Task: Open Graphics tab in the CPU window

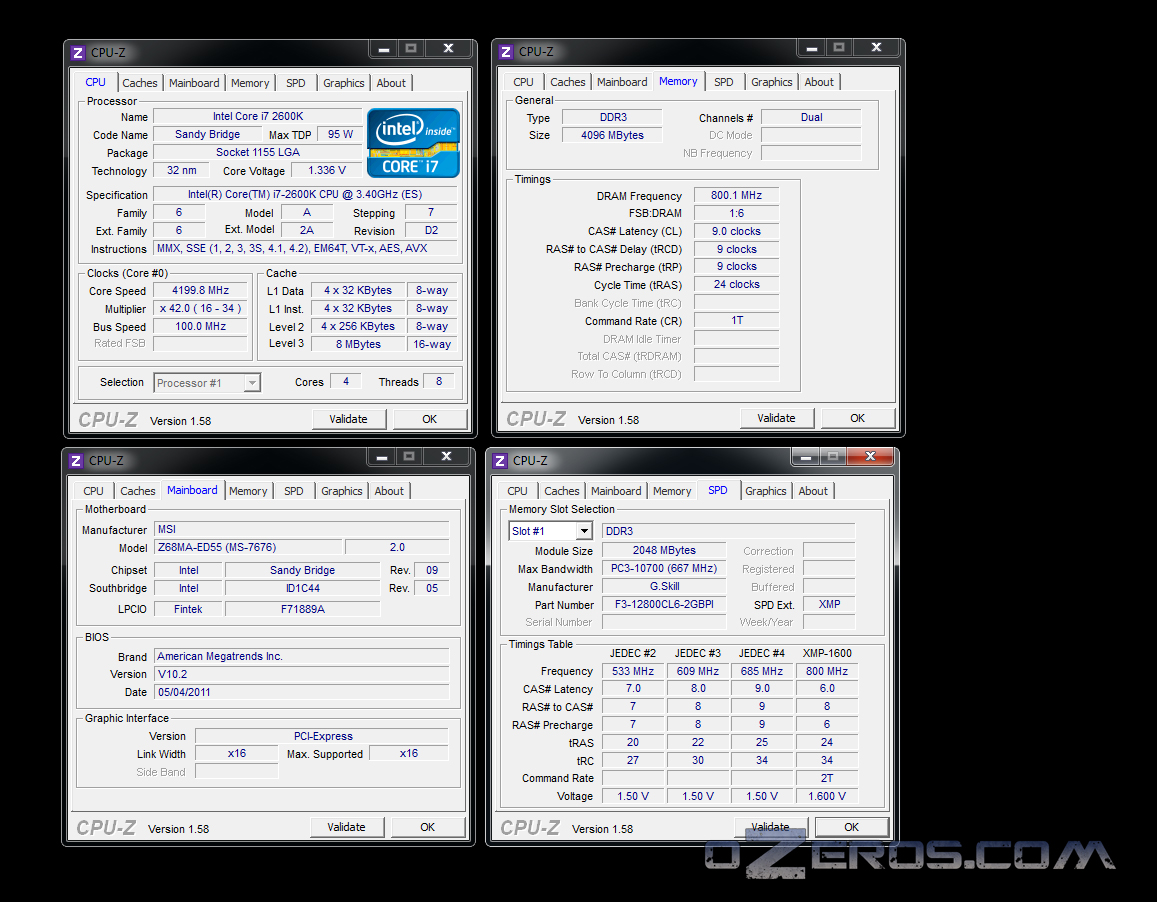Action: 344,83
